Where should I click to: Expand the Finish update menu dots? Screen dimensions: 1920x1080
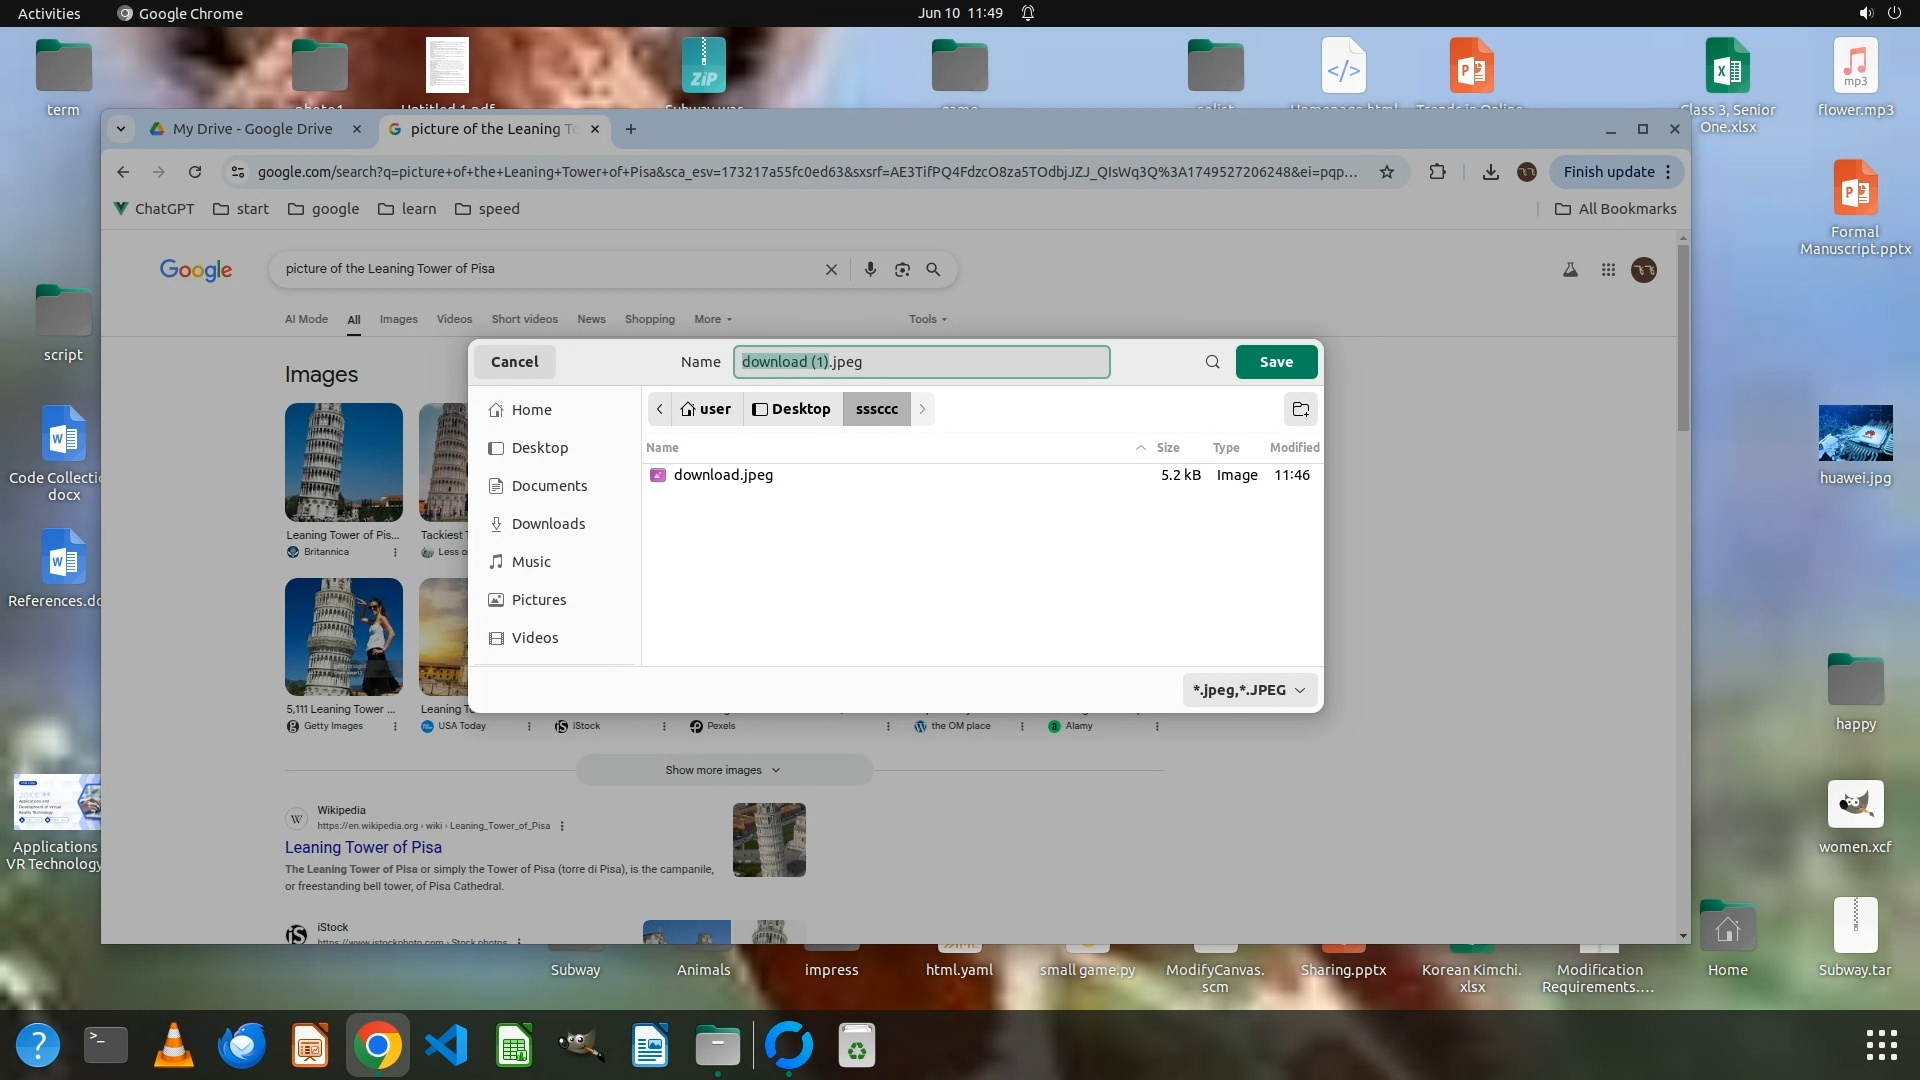pyautogui.click(x=1668, y=172)
